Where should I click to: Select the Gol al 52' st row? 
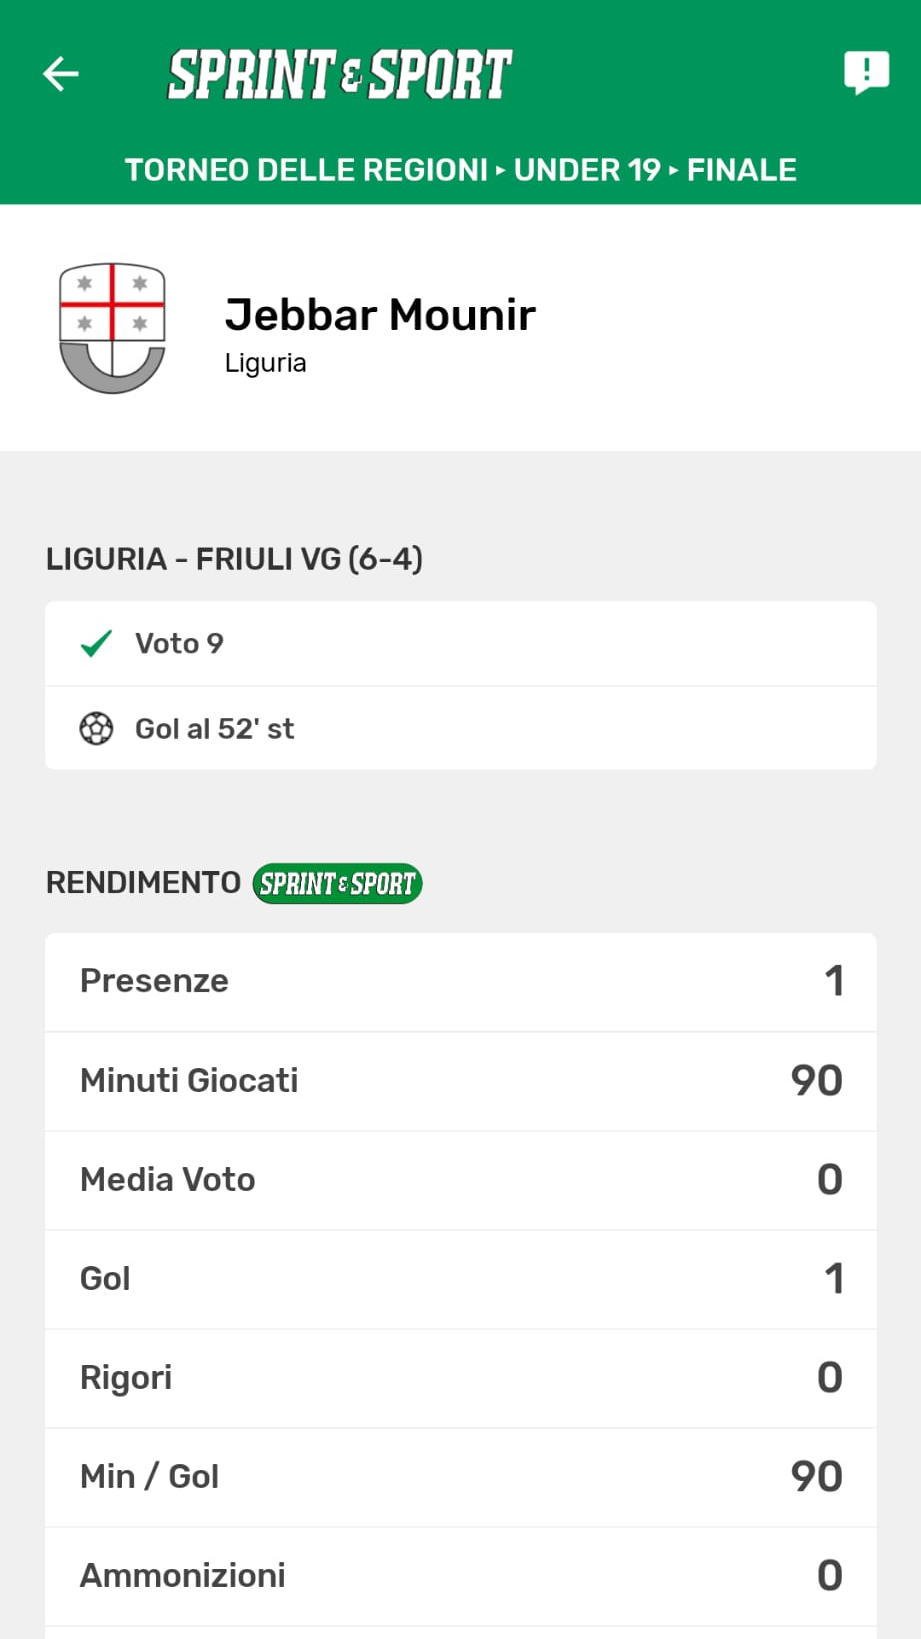pyautogui.click(x=460, y=728)
